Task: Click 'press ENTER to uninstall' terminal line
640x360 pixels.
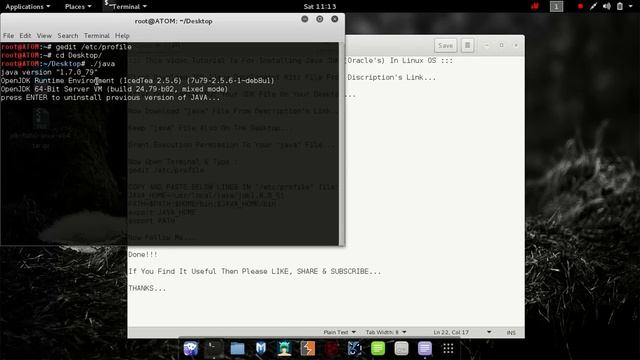Action: coord(110,98)
